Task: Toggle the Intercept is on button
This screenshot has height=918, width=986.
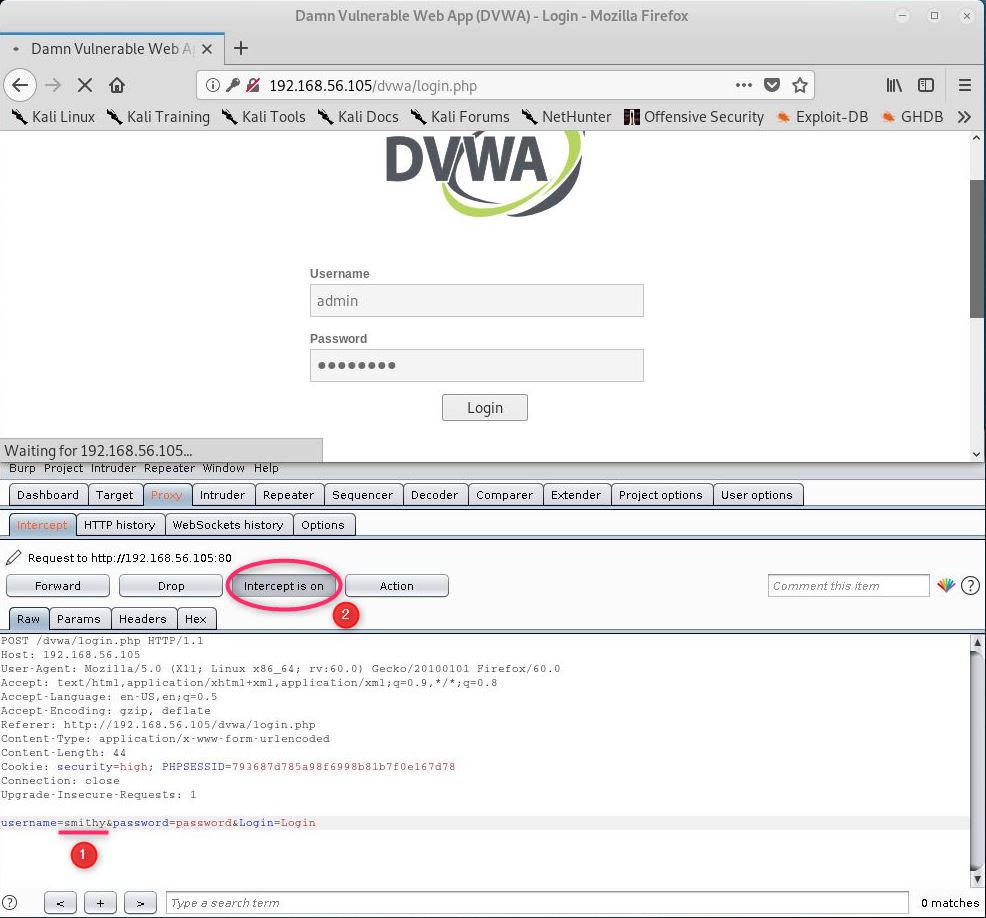Action: (x=284, y=585)
